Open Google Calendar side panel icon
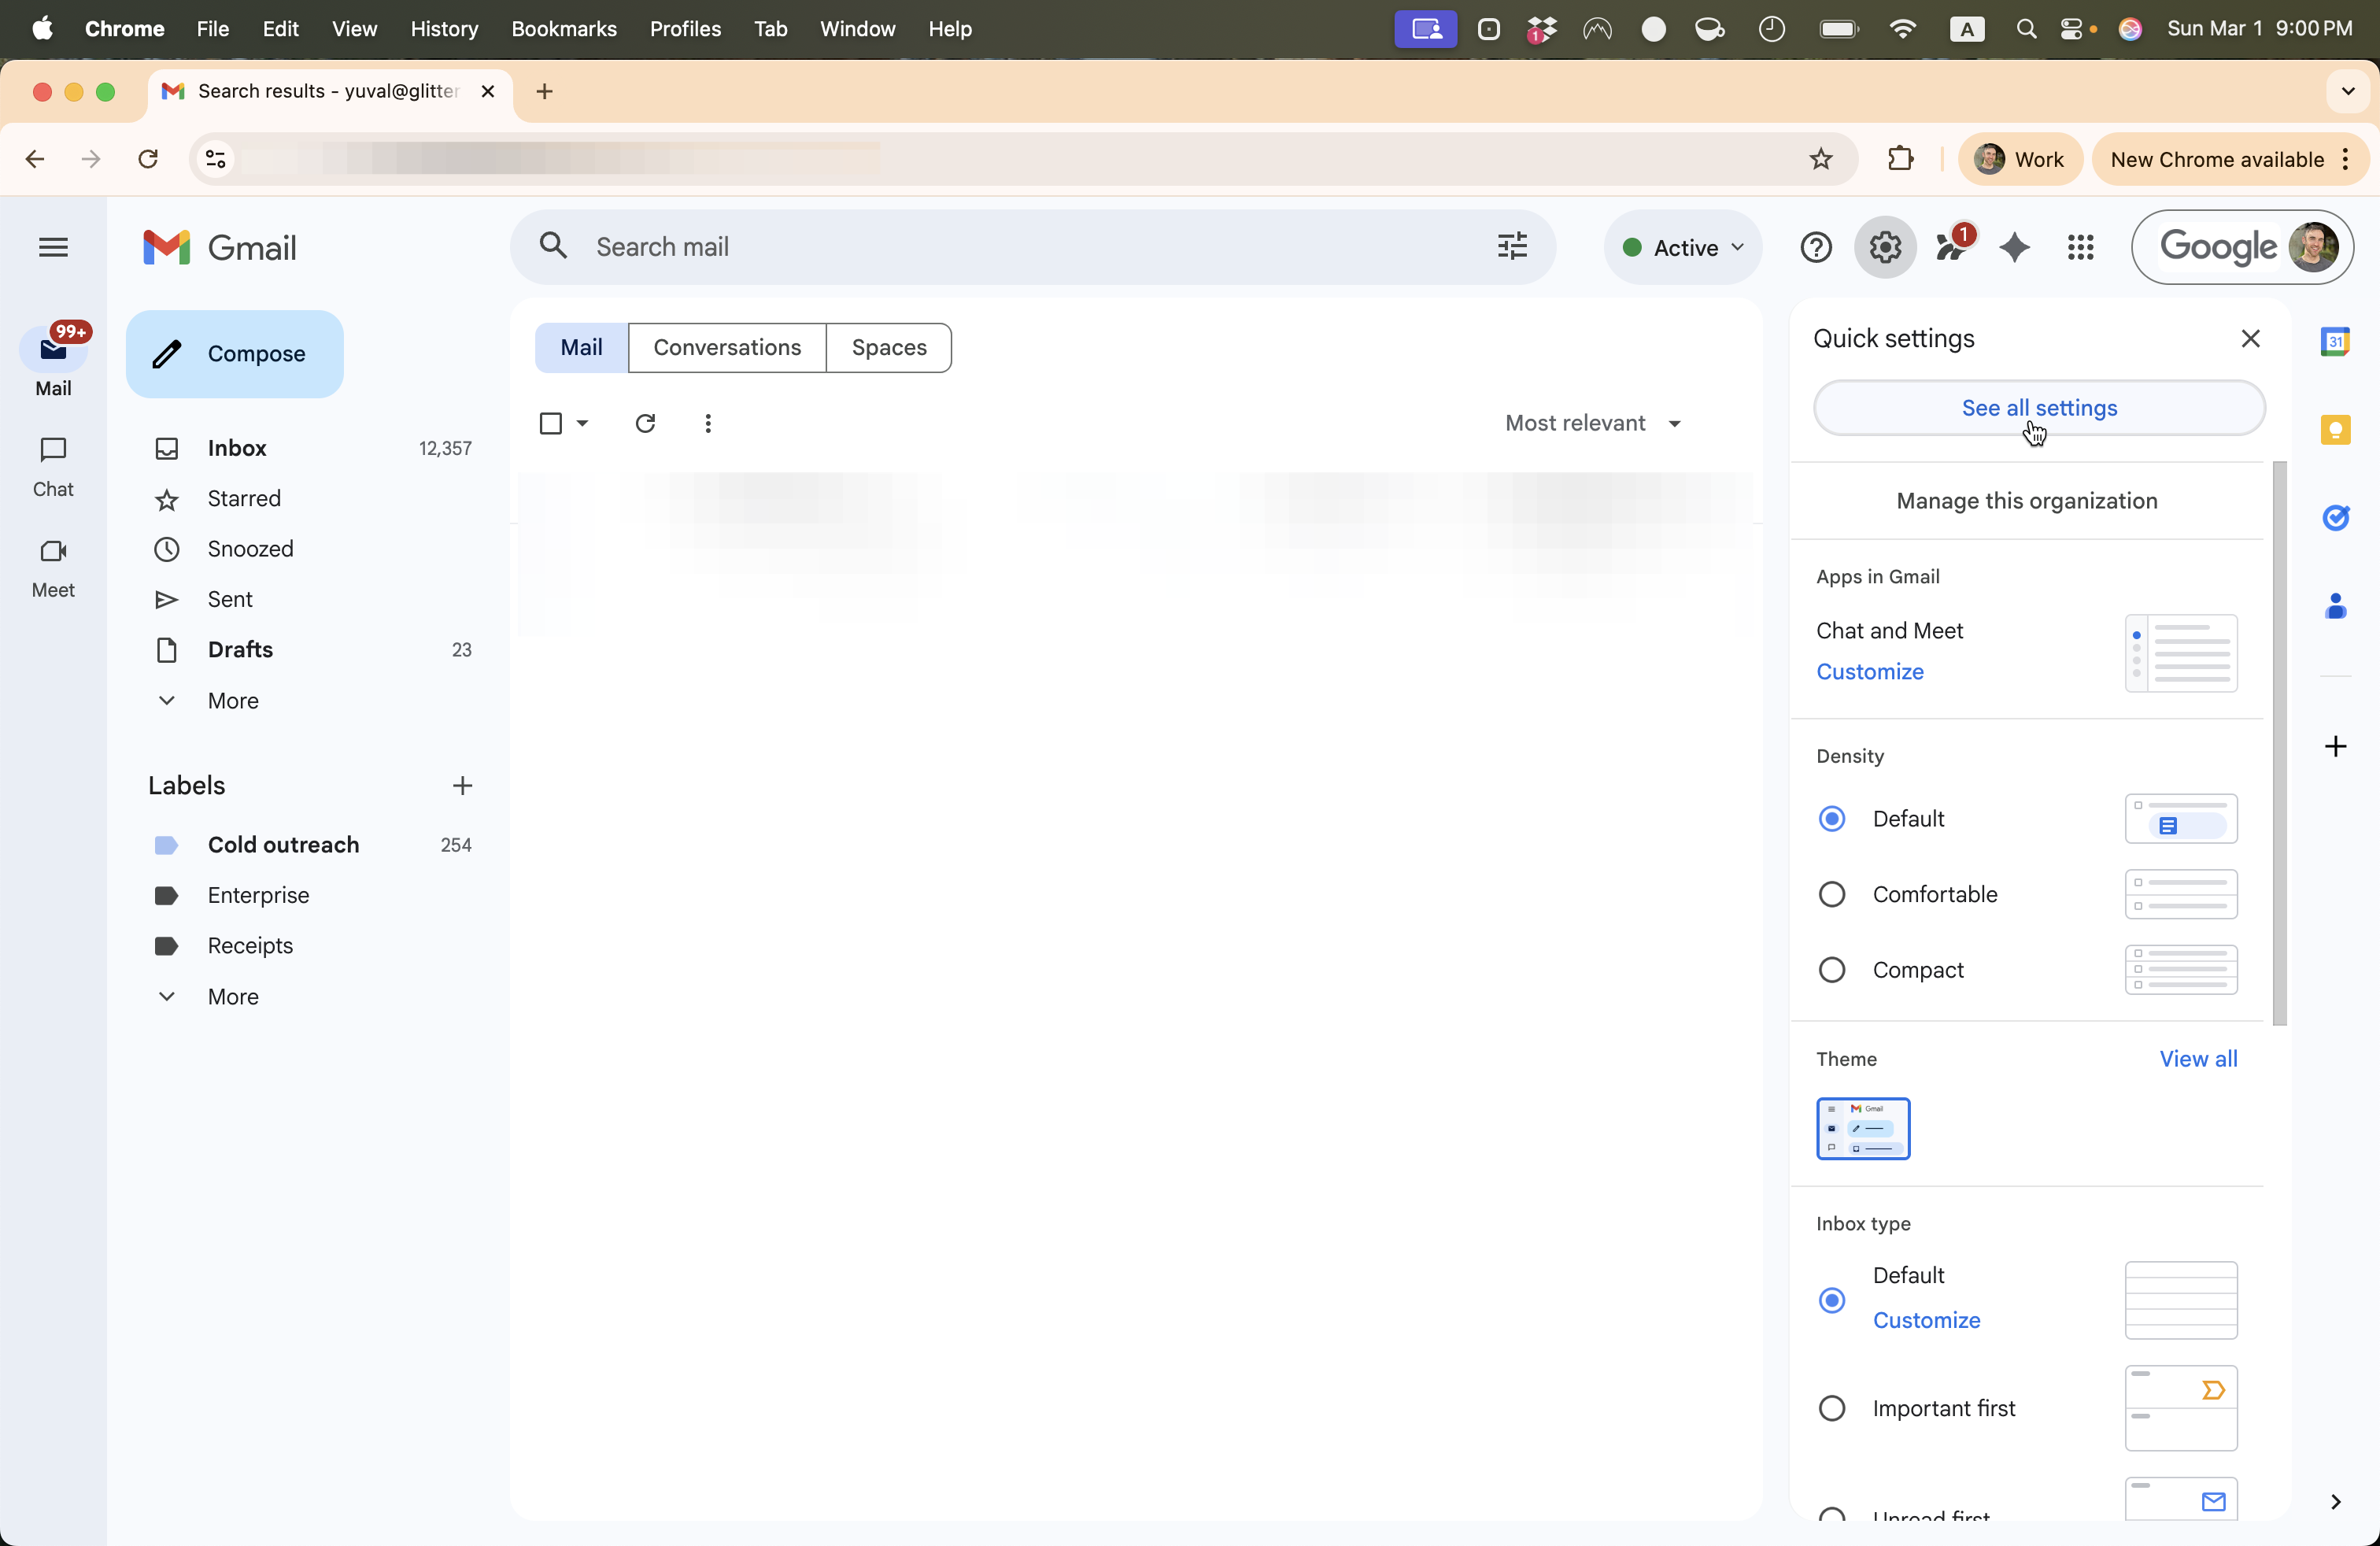2380x1546 pixels. point(2334,342)
